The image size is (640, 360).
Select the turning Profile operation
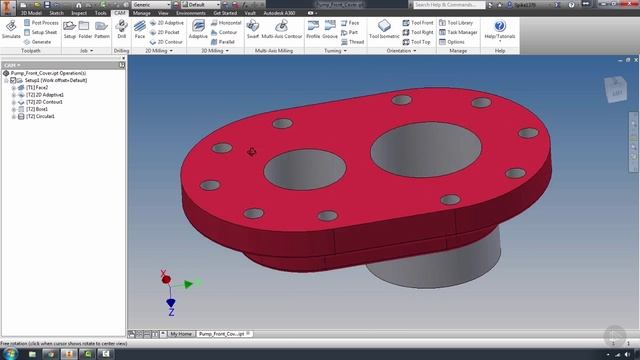click(x=313, y=29)
